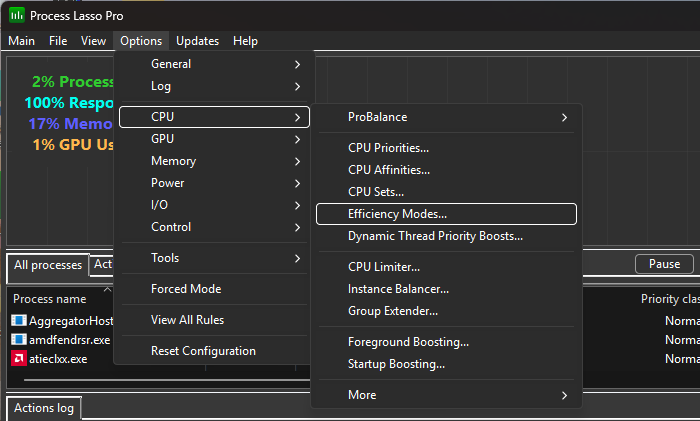
Task: Choose View All Rules
Action: 214,320
